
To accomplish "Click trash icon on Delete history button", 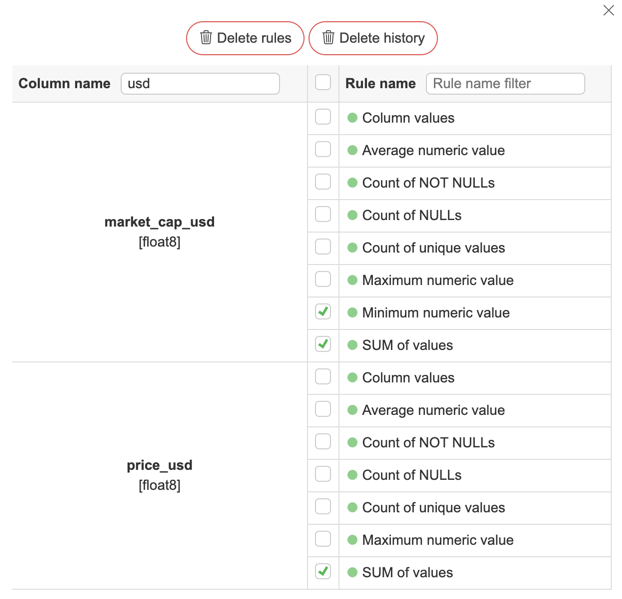I will pos(328,38).
